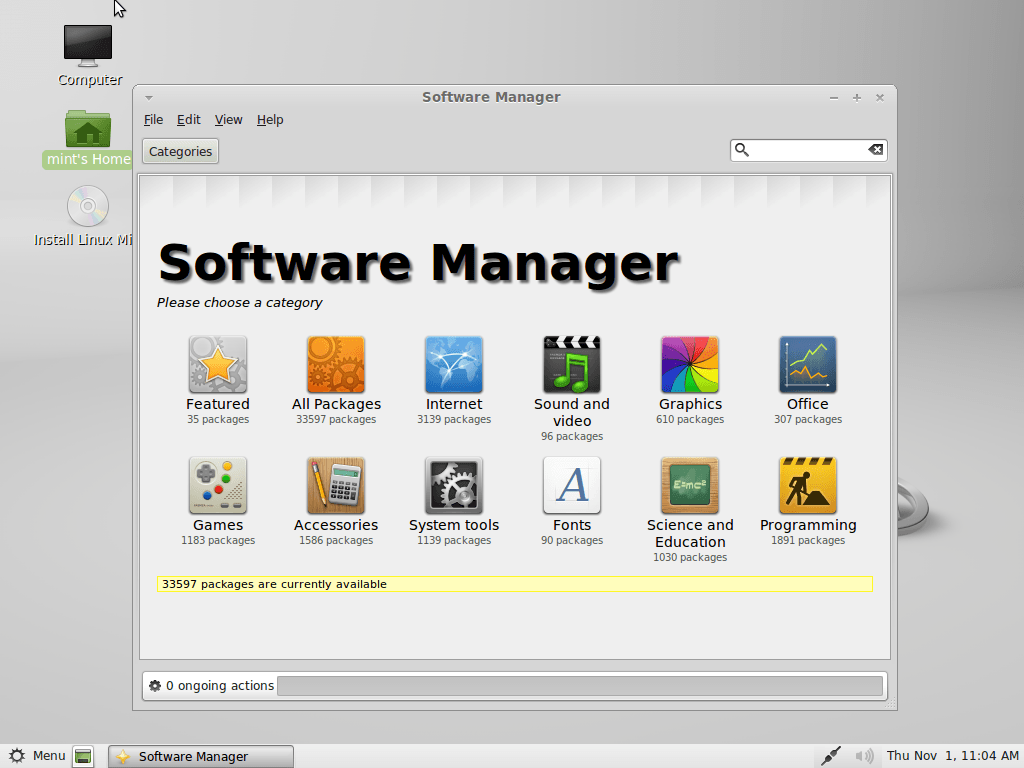
Task: Click the Games category label
Action: (217, 525)
